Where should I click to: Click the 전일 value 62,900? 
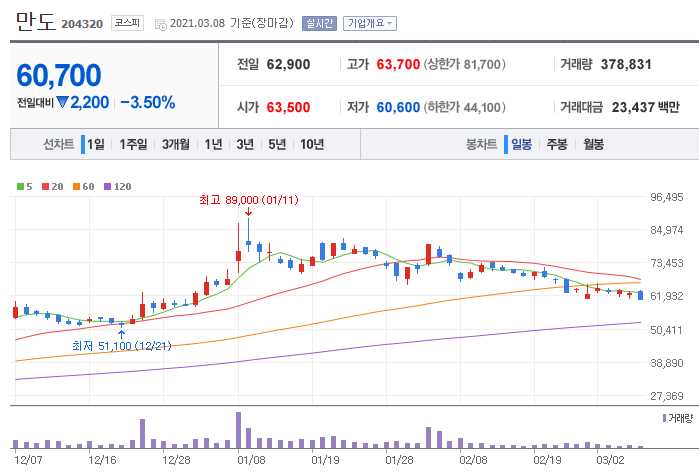point(288,64)
